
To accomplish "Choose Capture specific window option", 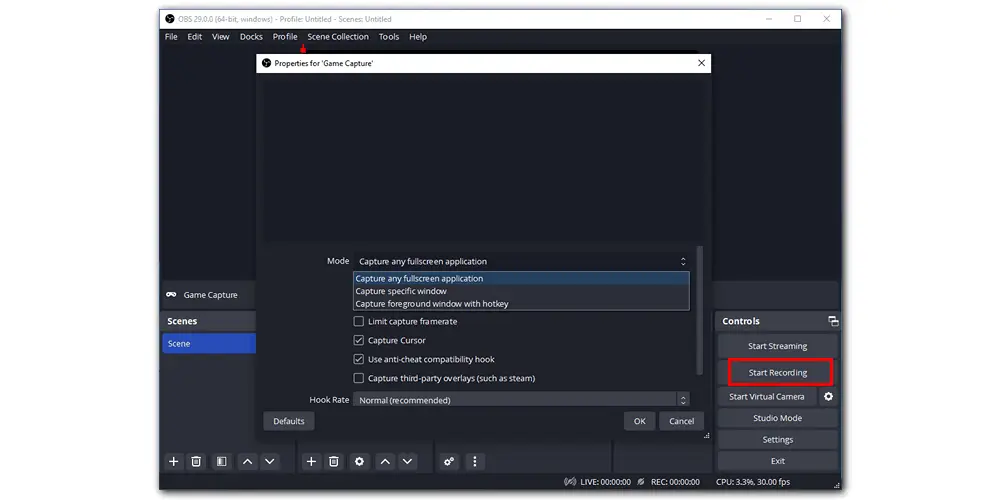I will [521, 291].
